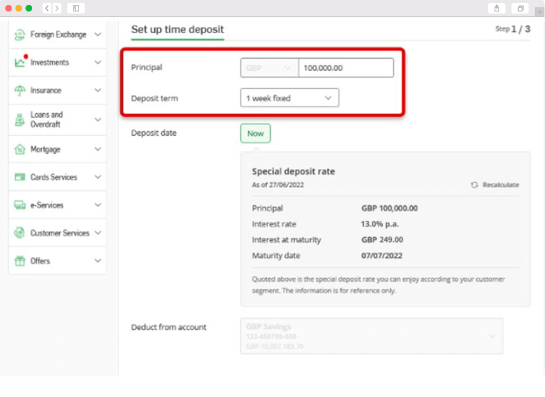The height and width of the screenshot is (397, 545).
Task: Open the Customer Services menu item
Action: pyautogui.click(x=58, y=233)
